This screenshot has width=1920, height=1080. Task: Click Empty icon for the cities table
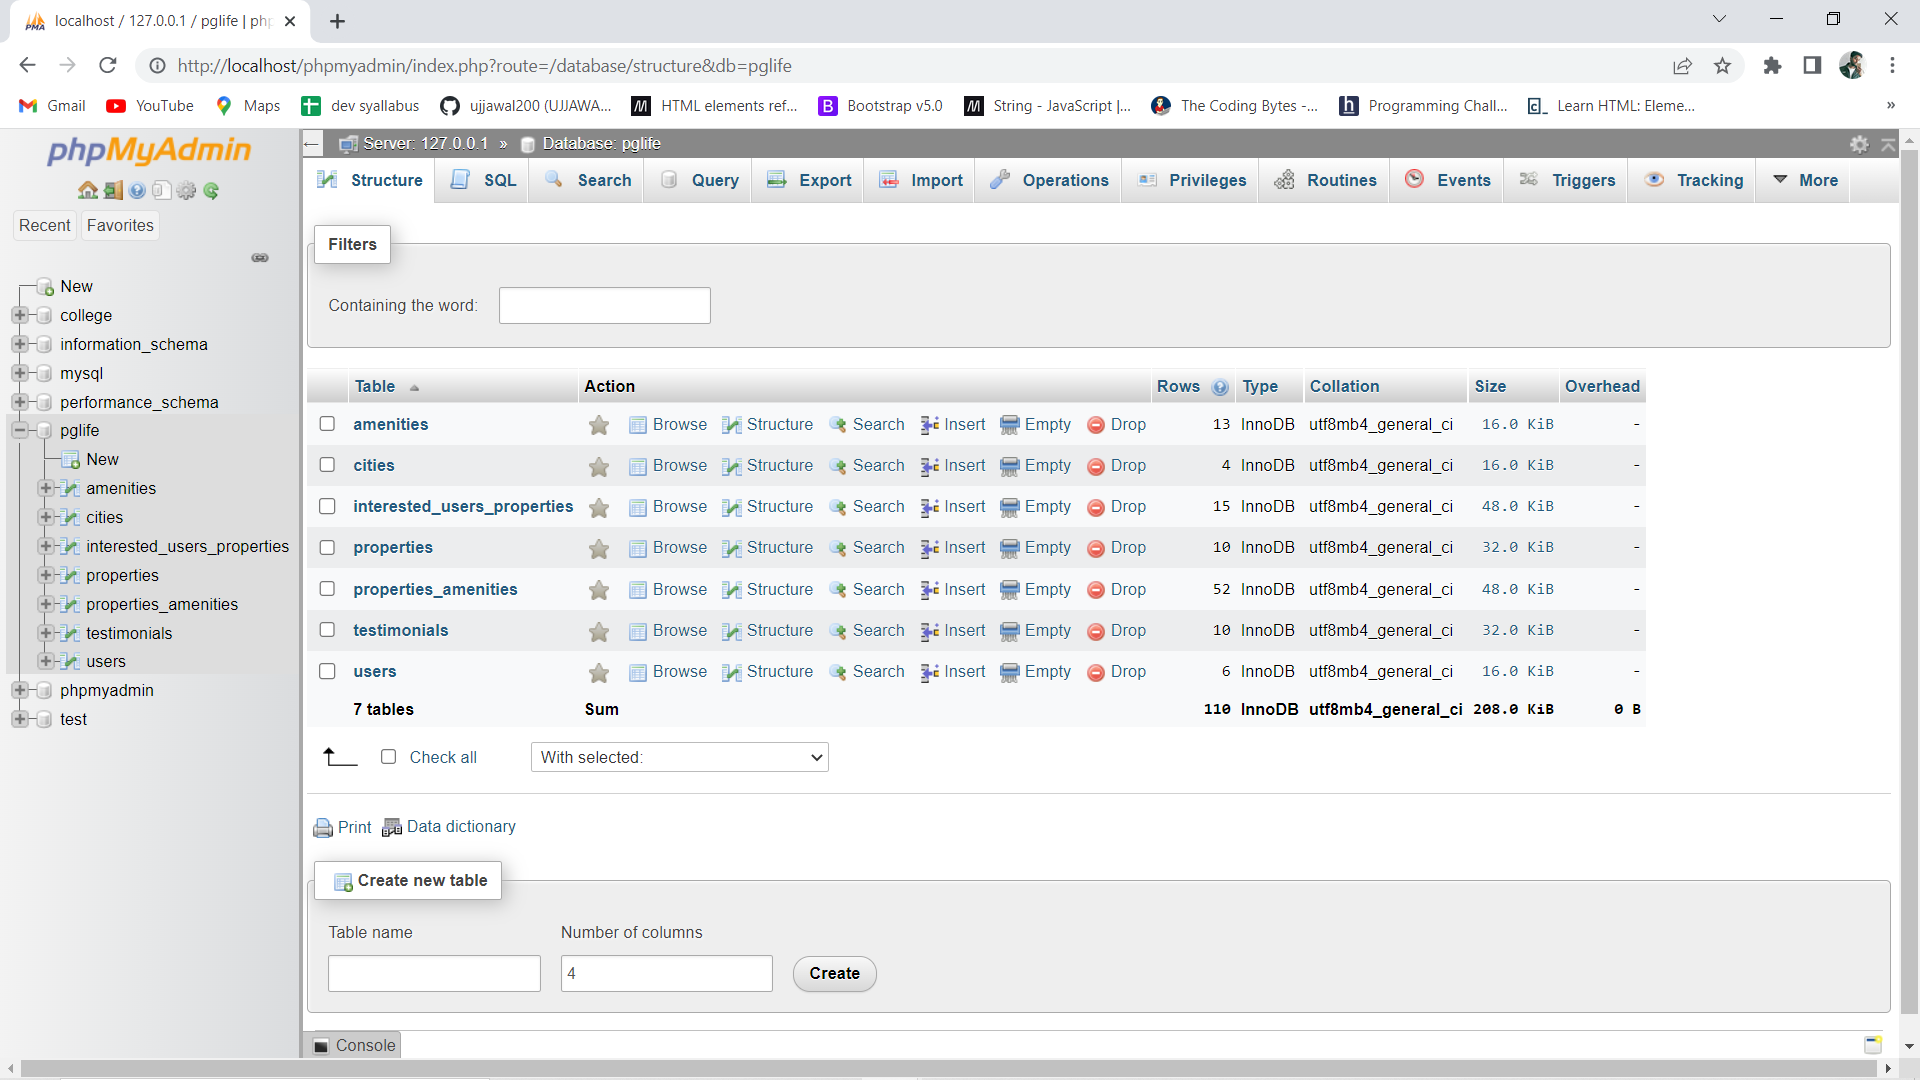click(1010, 466)
